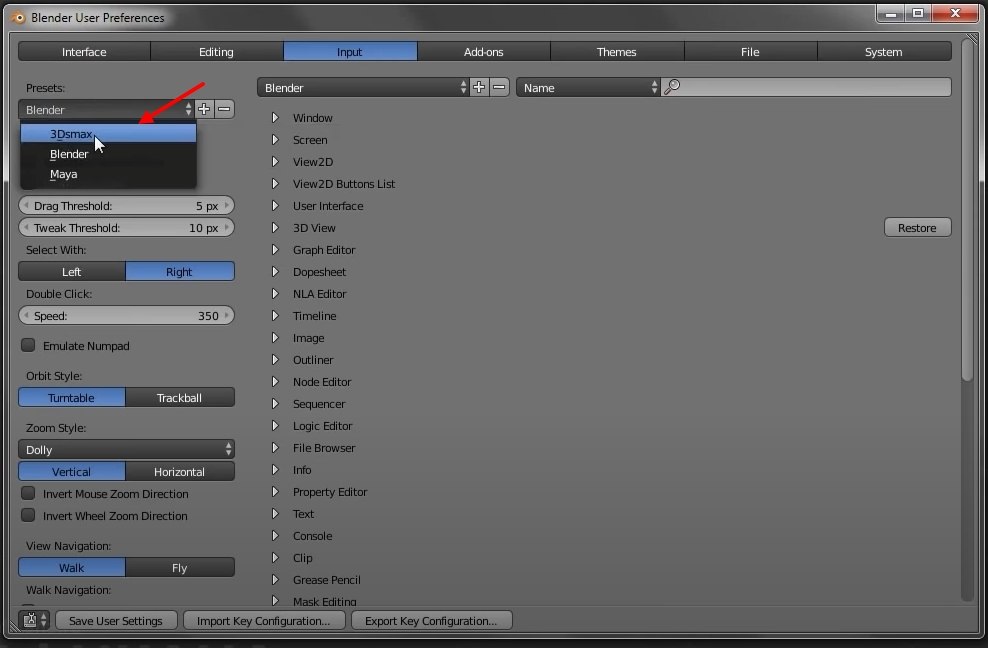Select Walk view navigation
This screenshot has width=988, height=648.
pos(72,567)
